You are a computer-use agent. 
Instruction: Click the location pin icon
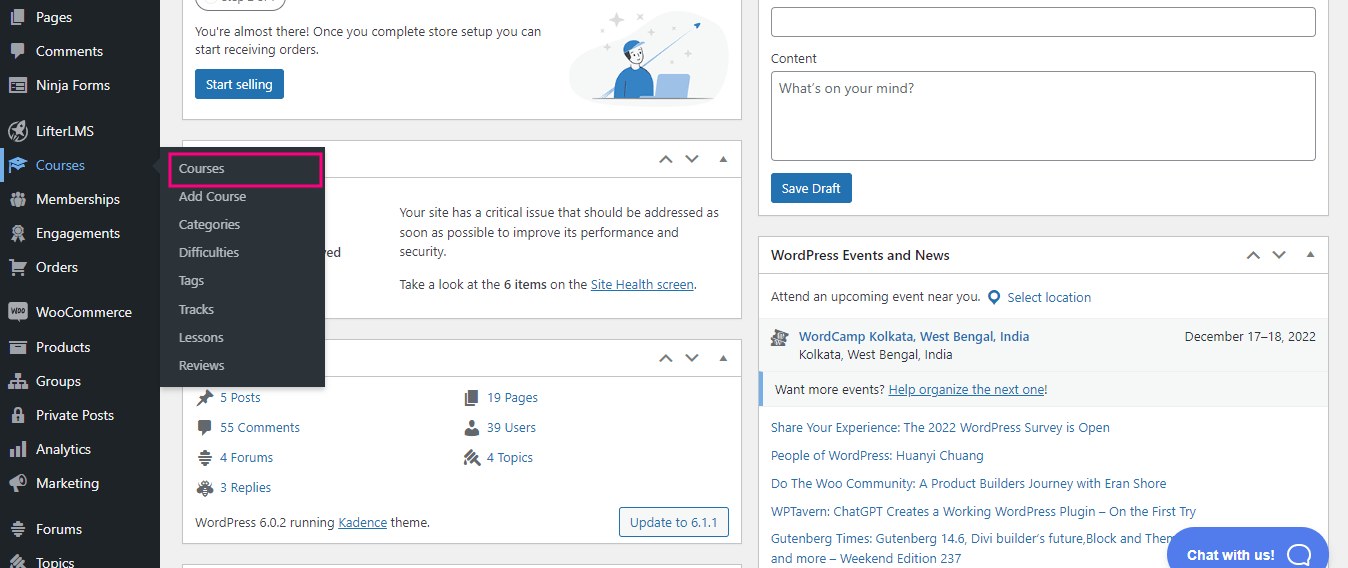(x=994, y=297)
